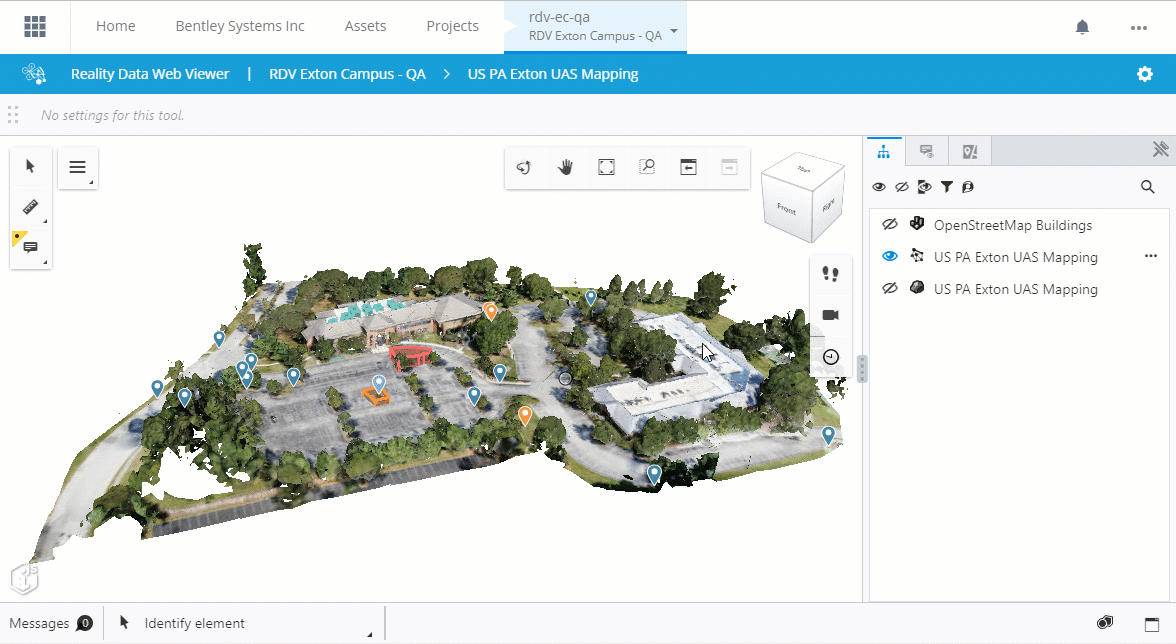Screen dimensions: 1176x644
Task: Click US PA Exton UAS Mapping breadcrumb
Action: click(x=553, y=74)
